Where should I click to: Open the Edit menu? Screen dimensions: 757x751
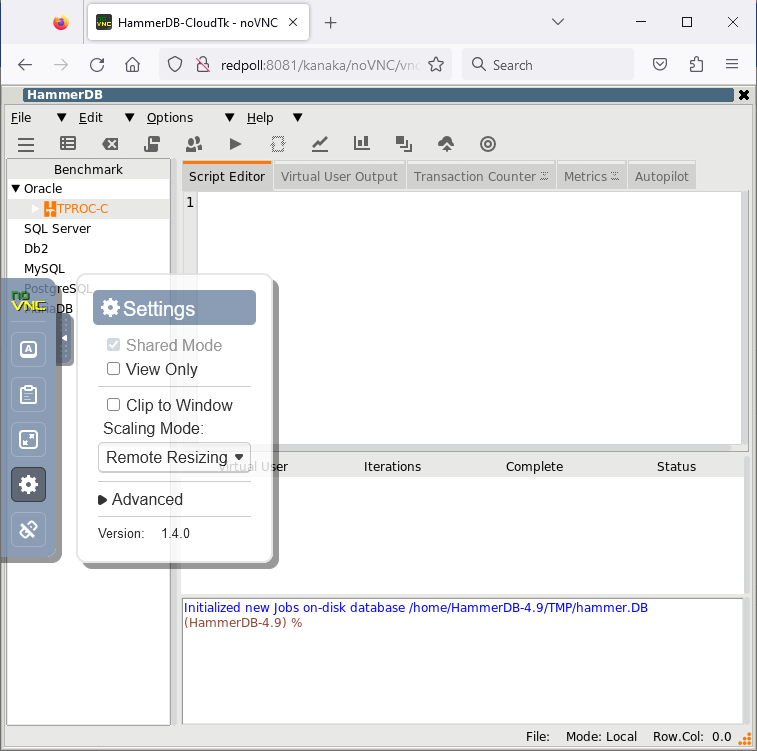(91, 118)
